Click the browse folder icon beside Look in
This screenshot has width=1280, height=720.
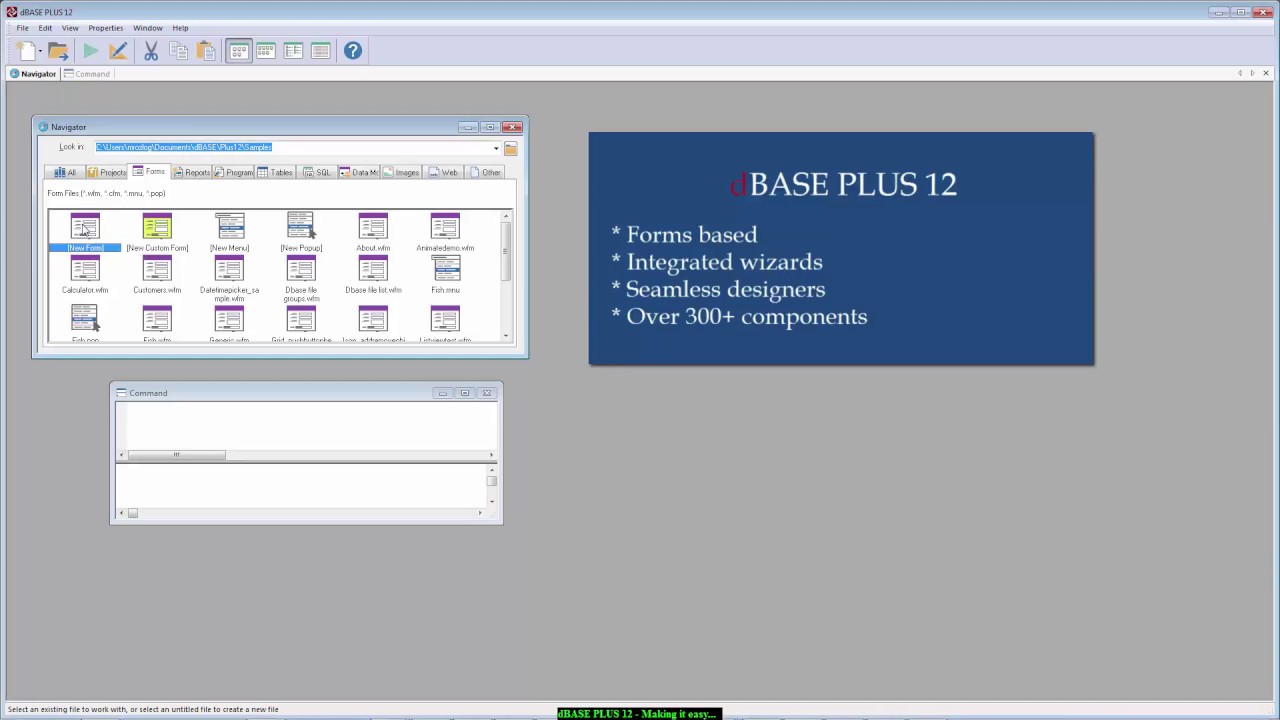pyautogui.click(x=510, y=148)
